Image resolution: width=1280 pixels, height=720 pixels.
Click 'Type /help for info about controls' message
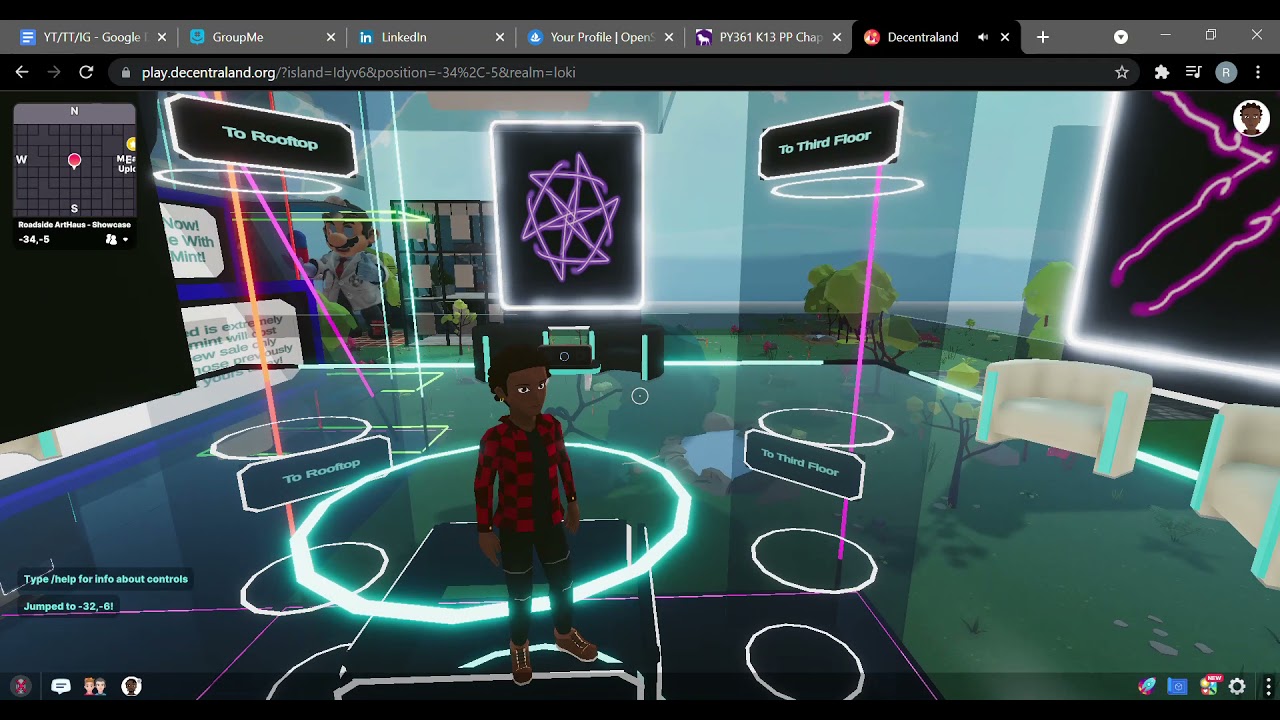[x=106, y=579]
